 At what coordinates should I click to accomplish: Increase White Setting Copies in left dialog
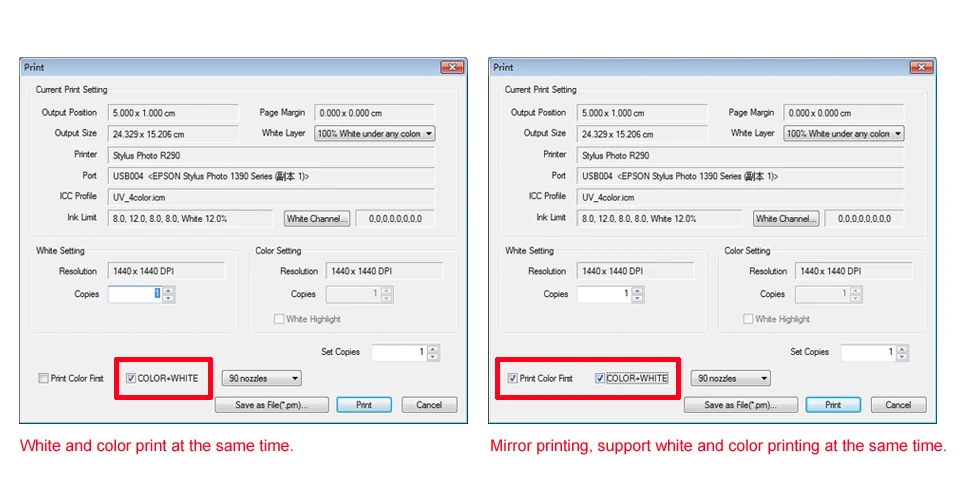pyautogui.click(x=168, y=290)
